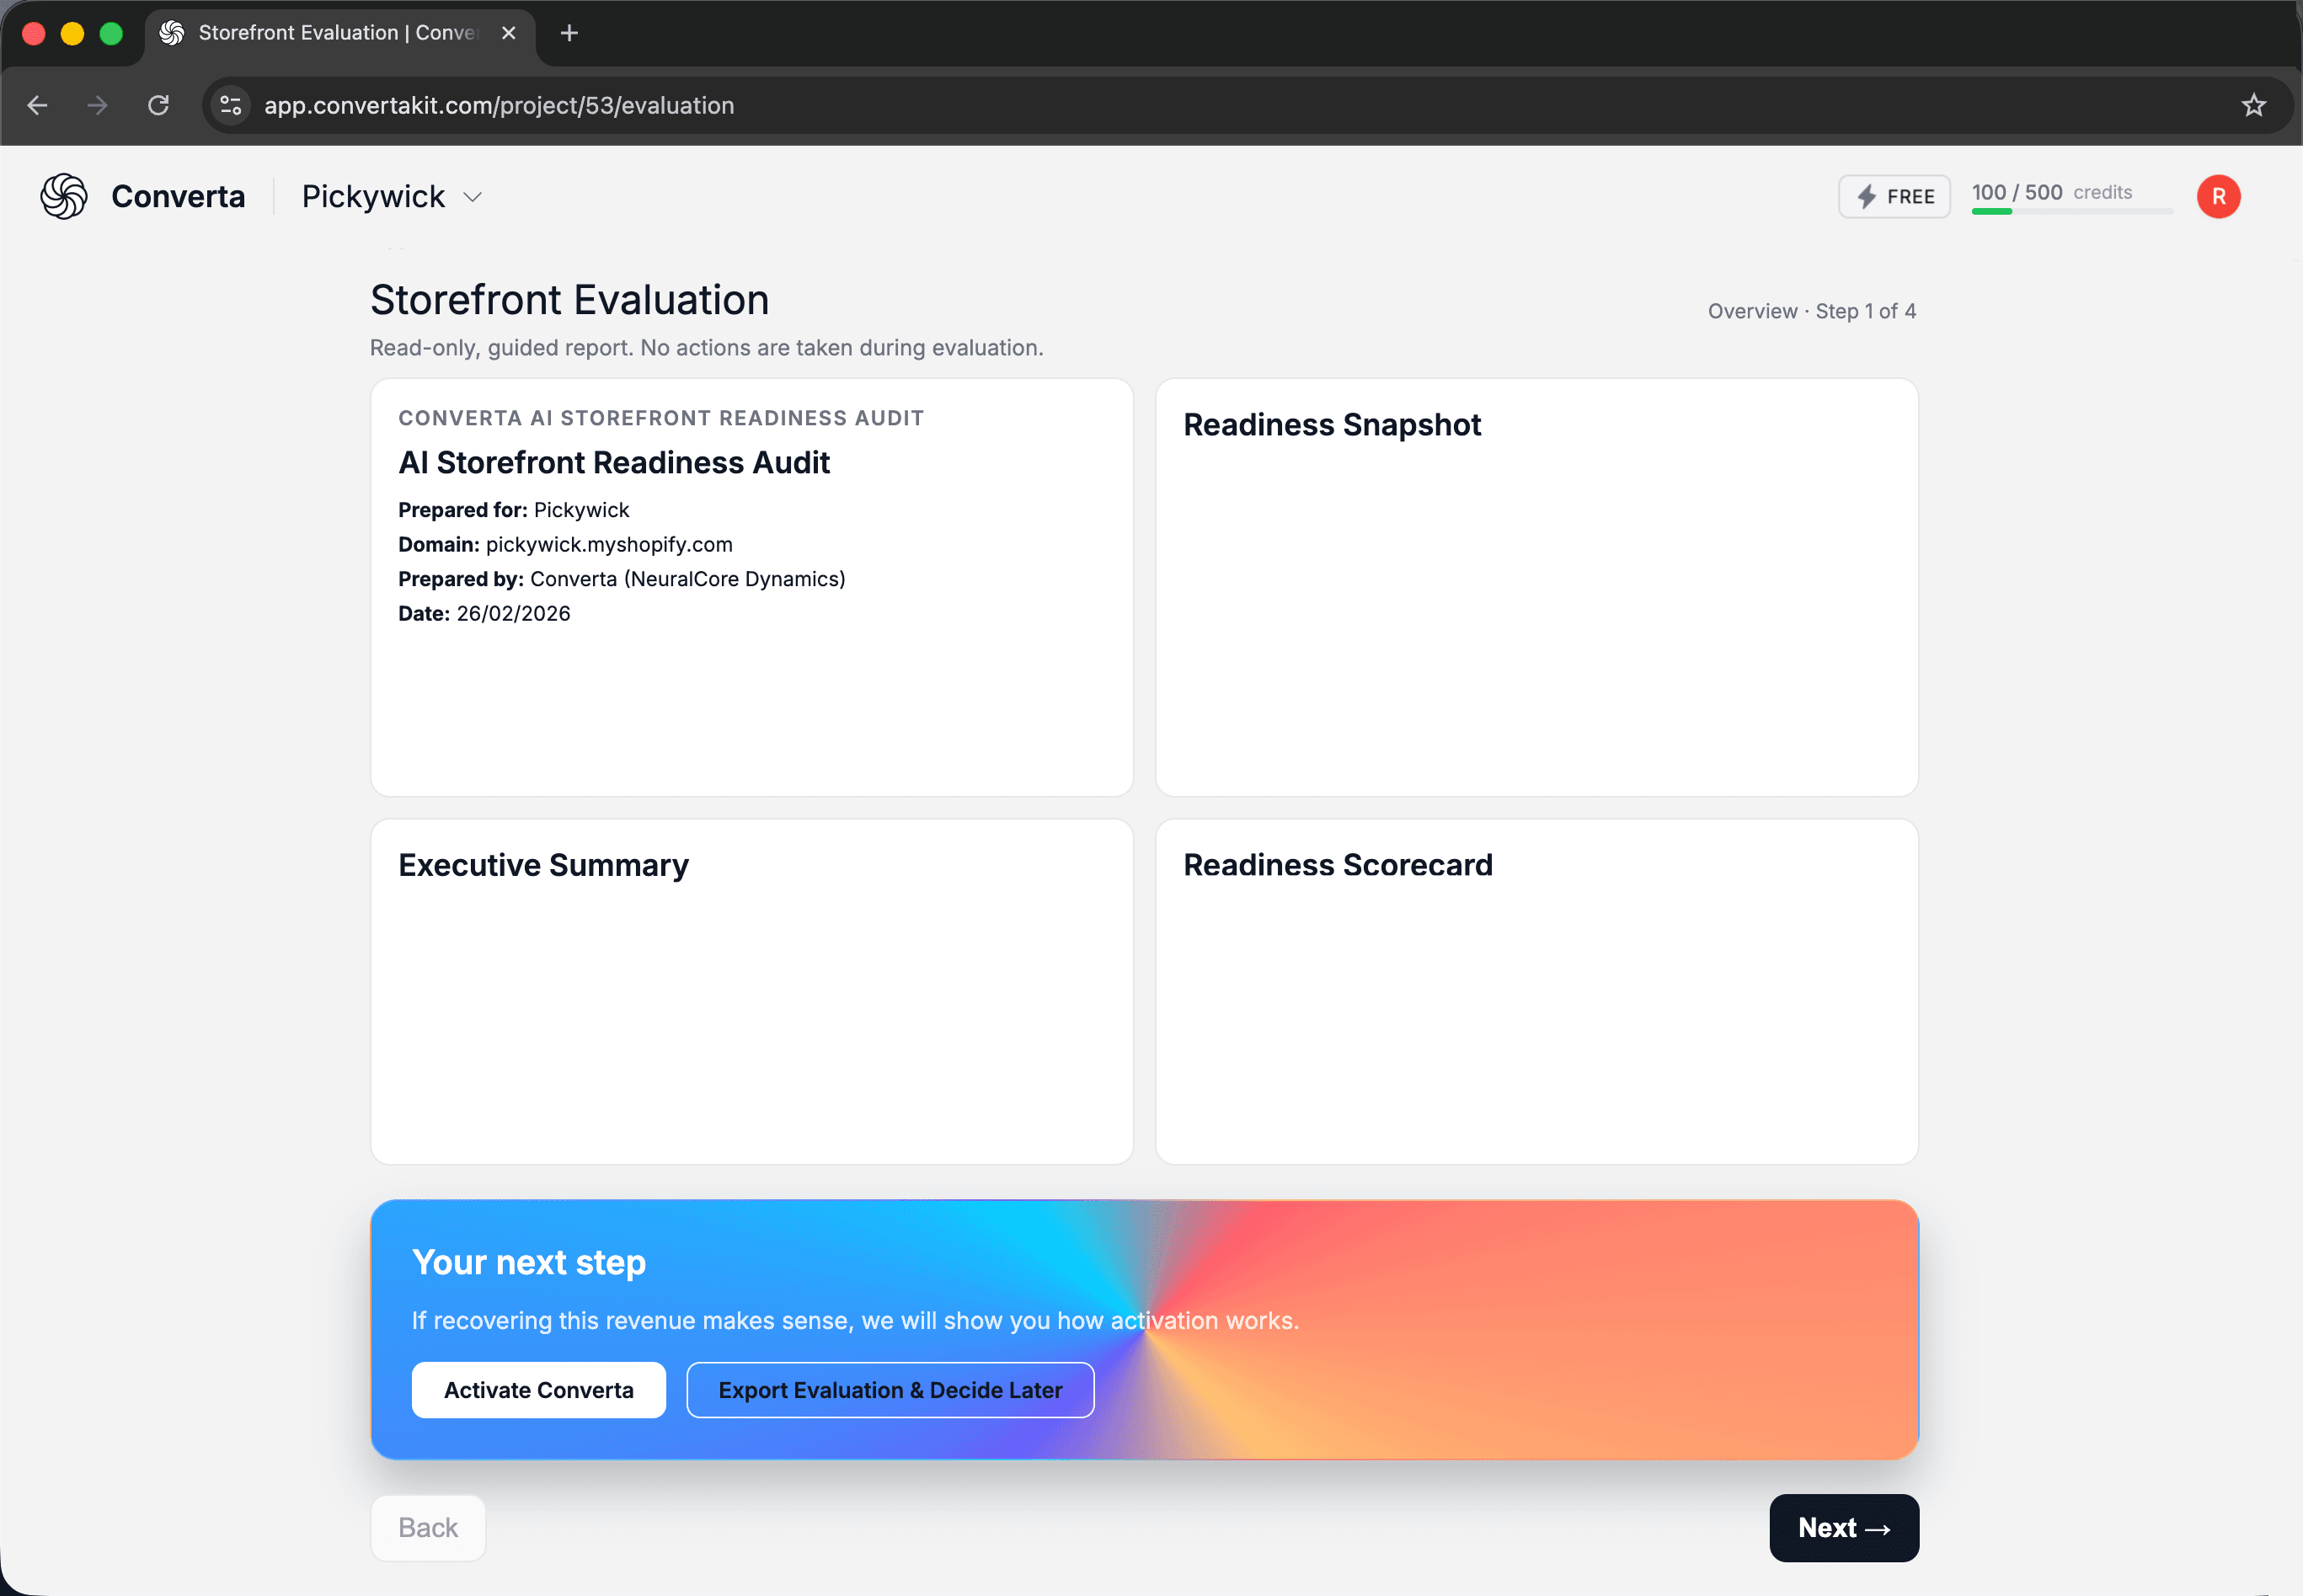Bookmark the page using the star icon
2303x1596 pixels.
(x=2253, y=105)
